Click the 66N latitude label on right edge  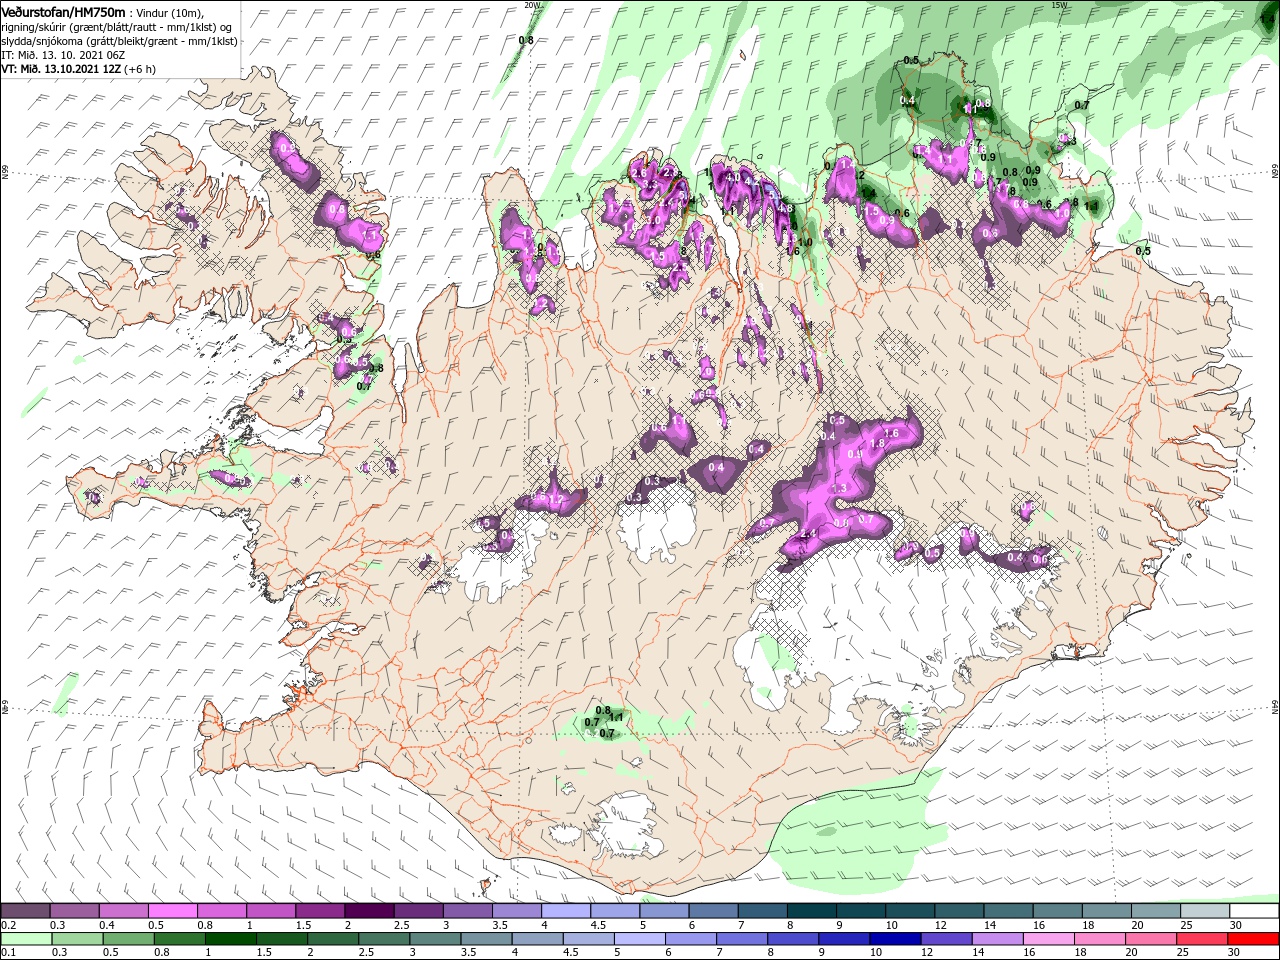(1275, 172)
